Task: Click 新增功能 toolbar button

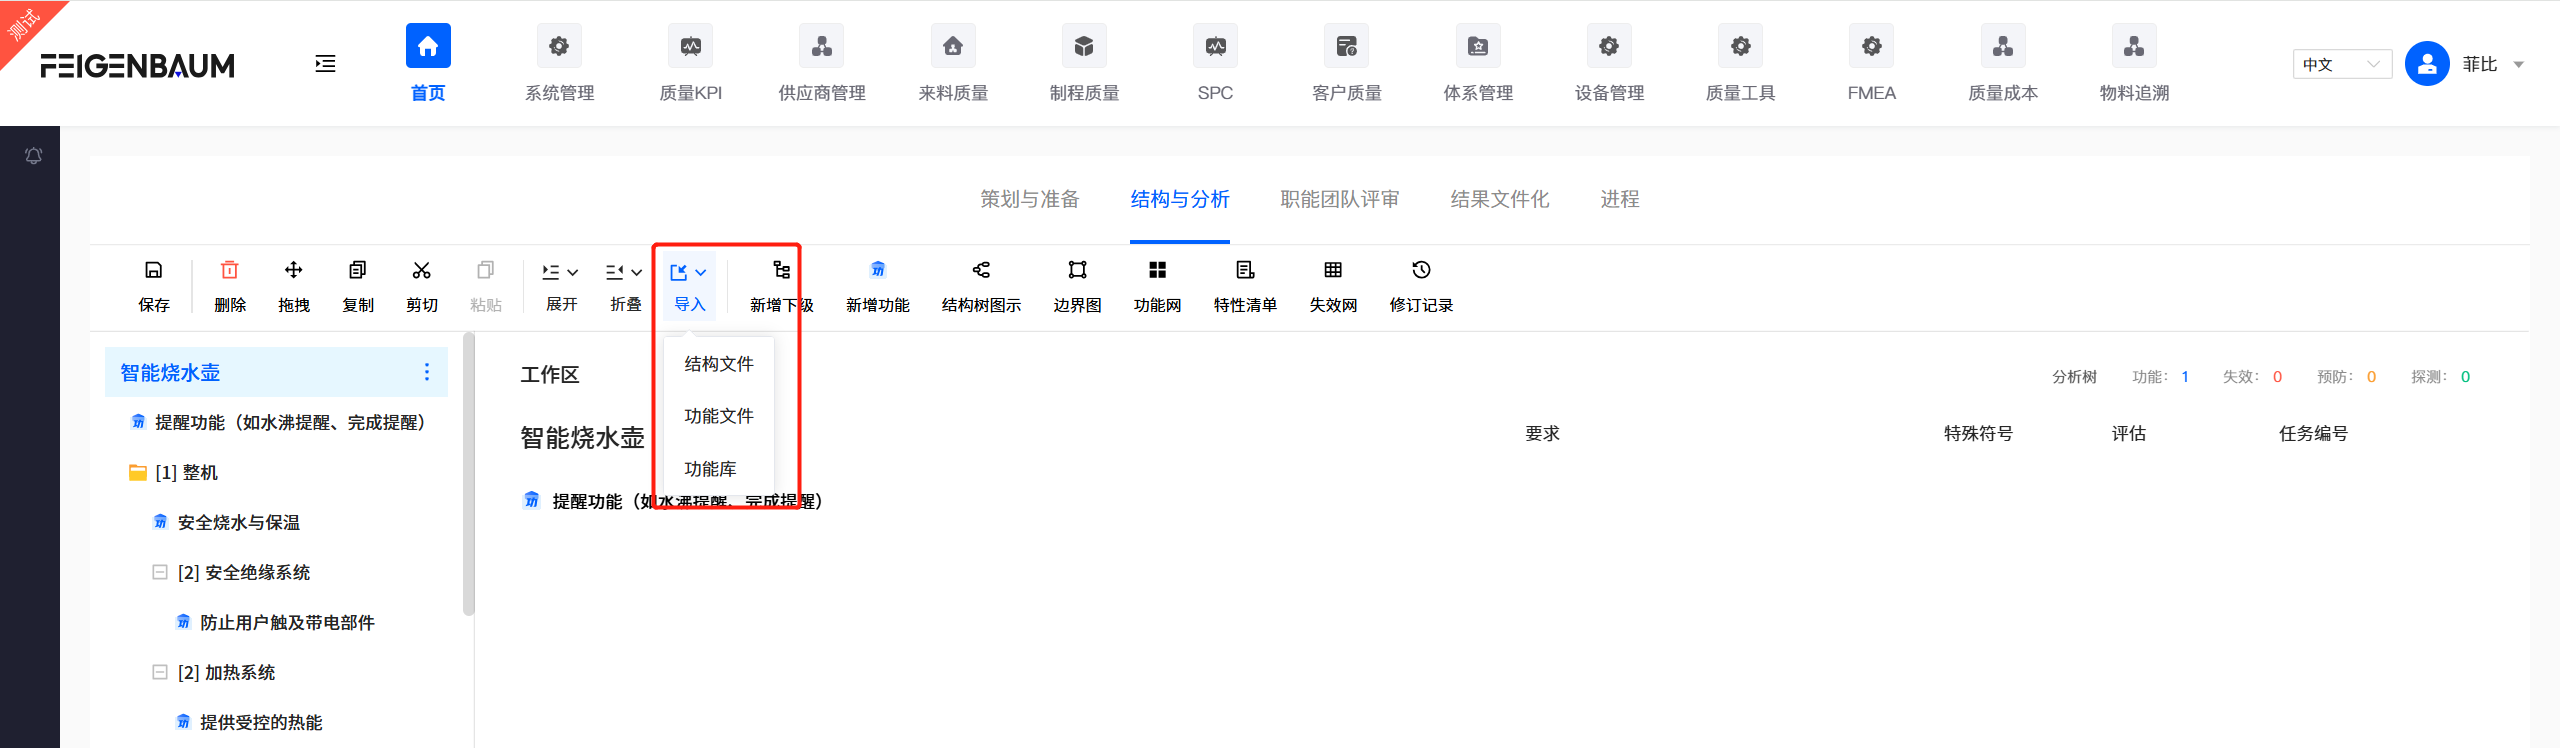Action: coord(878,286)
